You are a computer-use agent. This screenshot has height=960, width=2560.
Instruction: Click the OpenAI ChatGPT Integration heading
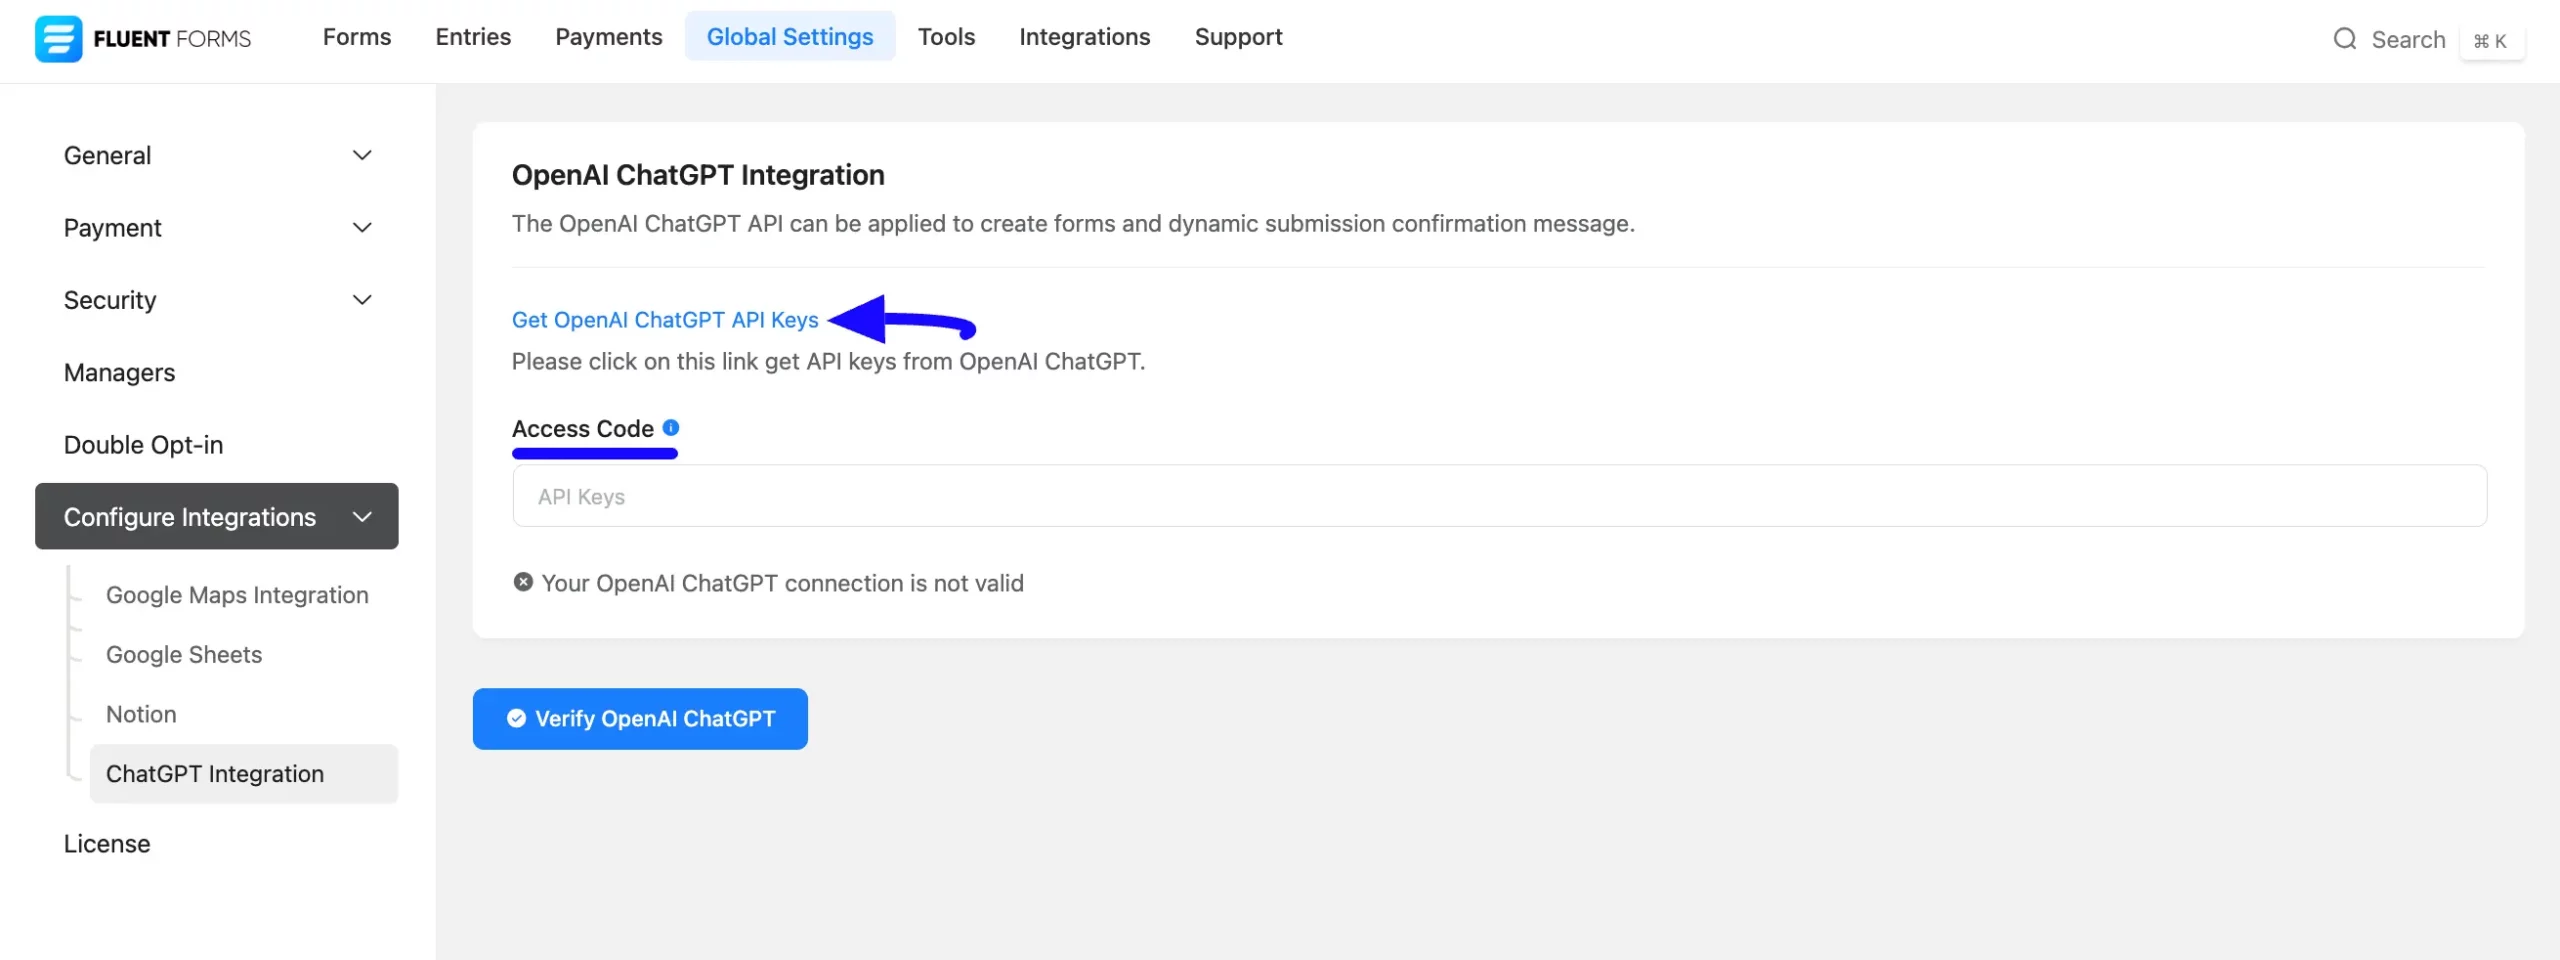pyautogui.click(x=698, y=175)
